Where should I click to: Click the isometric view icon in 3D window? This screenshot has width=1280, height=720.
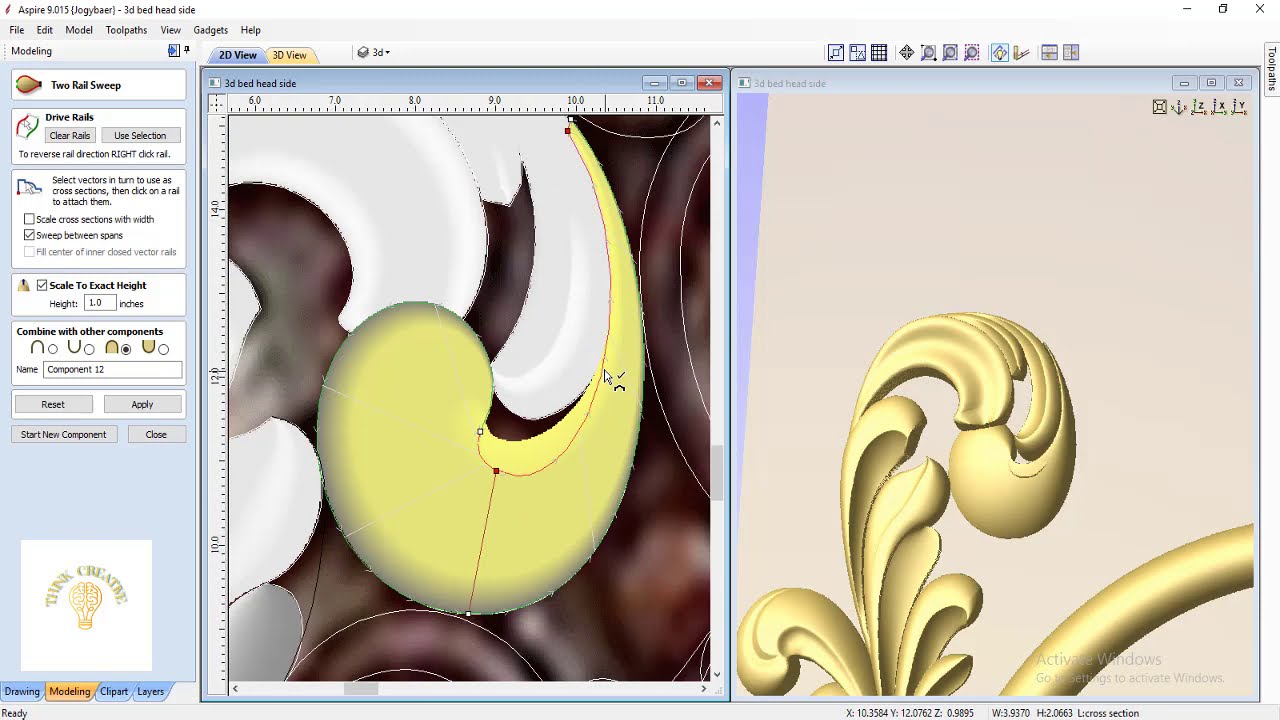[x=1179, y=107]
